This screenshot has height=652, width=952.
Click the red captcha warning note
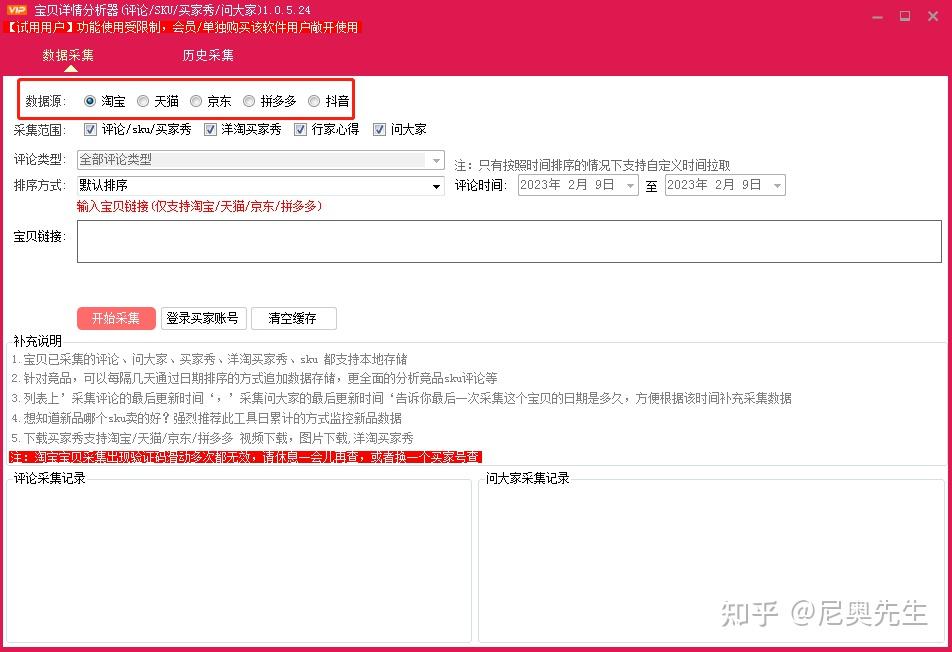tap(245, 457)
